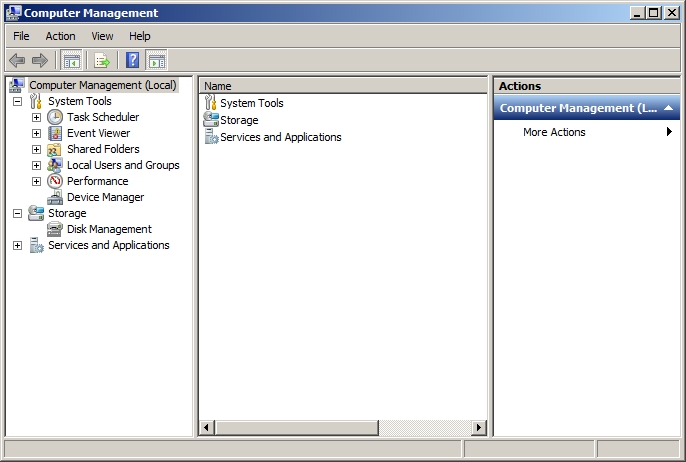This screenshot has width=686, height=462.
Task: Open the Action menu
Action: pos(60,36)
